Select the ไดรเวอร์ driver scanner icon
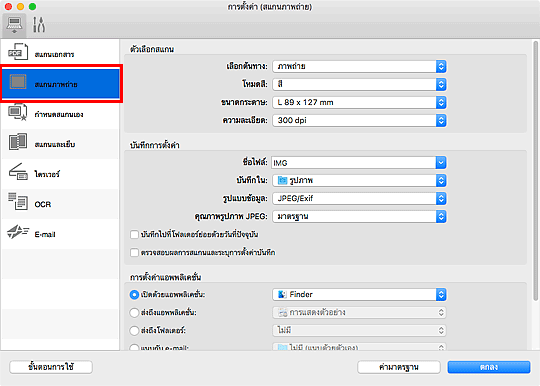Viewport: 540px width, 386px height. pyautogui.click(x=18, y=172)
